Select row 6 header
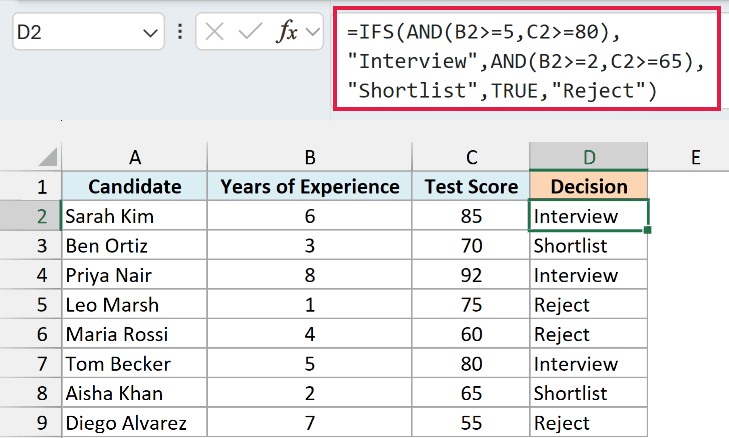 click(31, 334)
